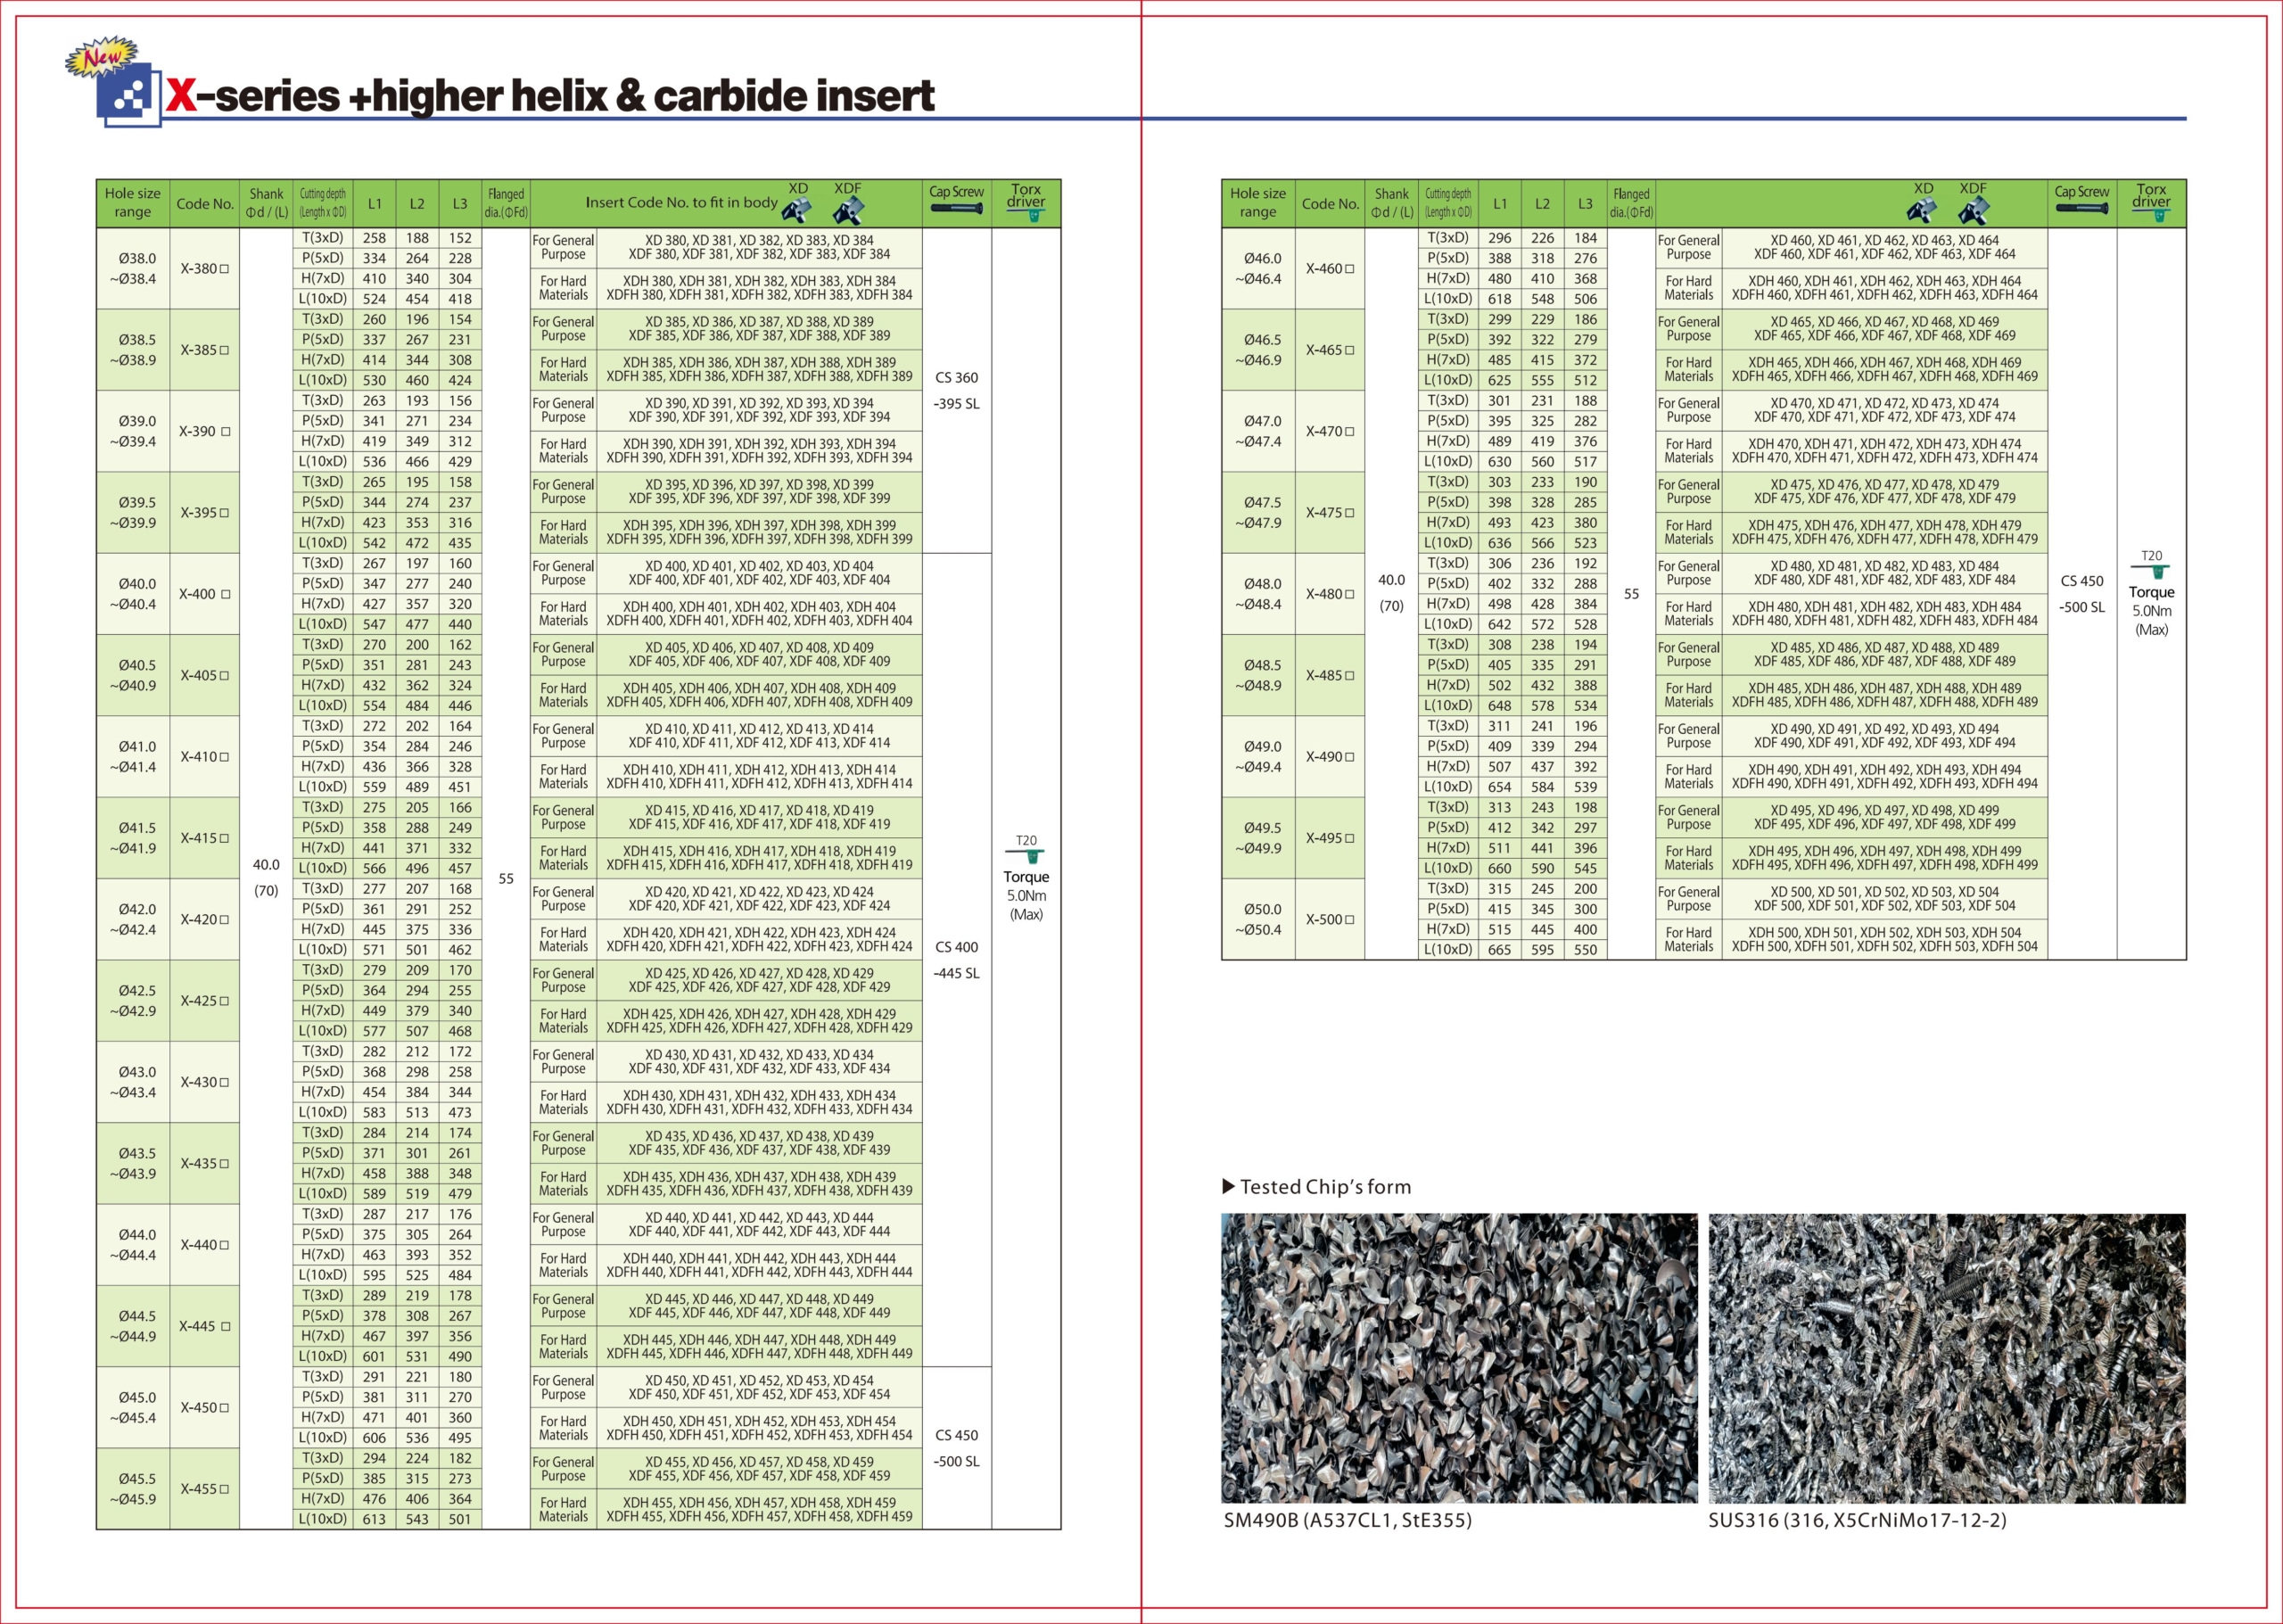The image size is (2283, 1624).
Task: Select CS 450 -500 SL cell in right table
Action: pos(2082,594)
